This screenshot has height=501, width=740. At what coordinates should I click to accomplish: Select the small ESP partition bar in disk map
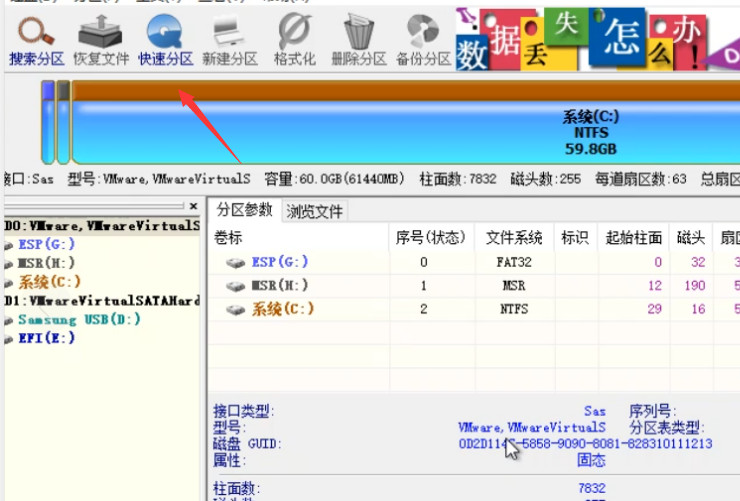pos(48,122)
